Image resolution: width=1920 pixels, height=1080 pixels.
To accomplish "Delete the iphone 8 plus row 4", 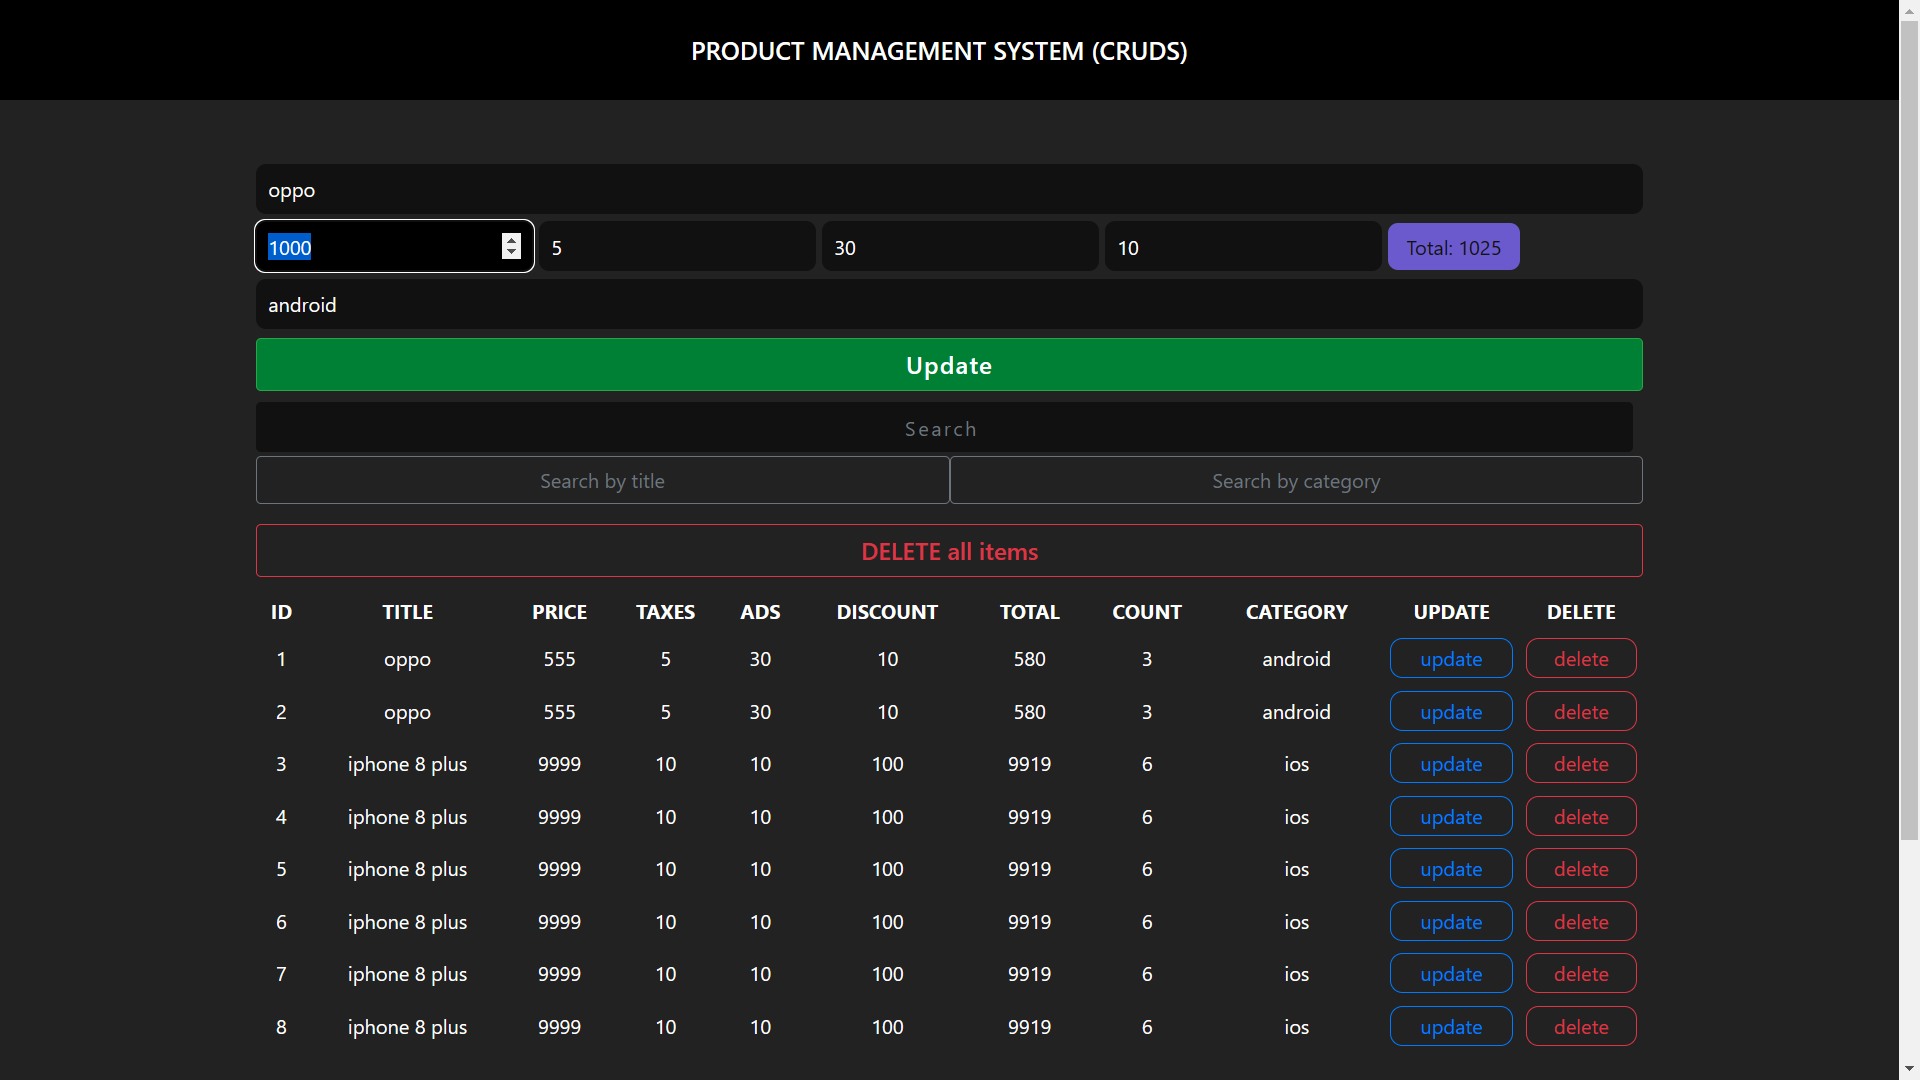I will (x=1581, y=817).
